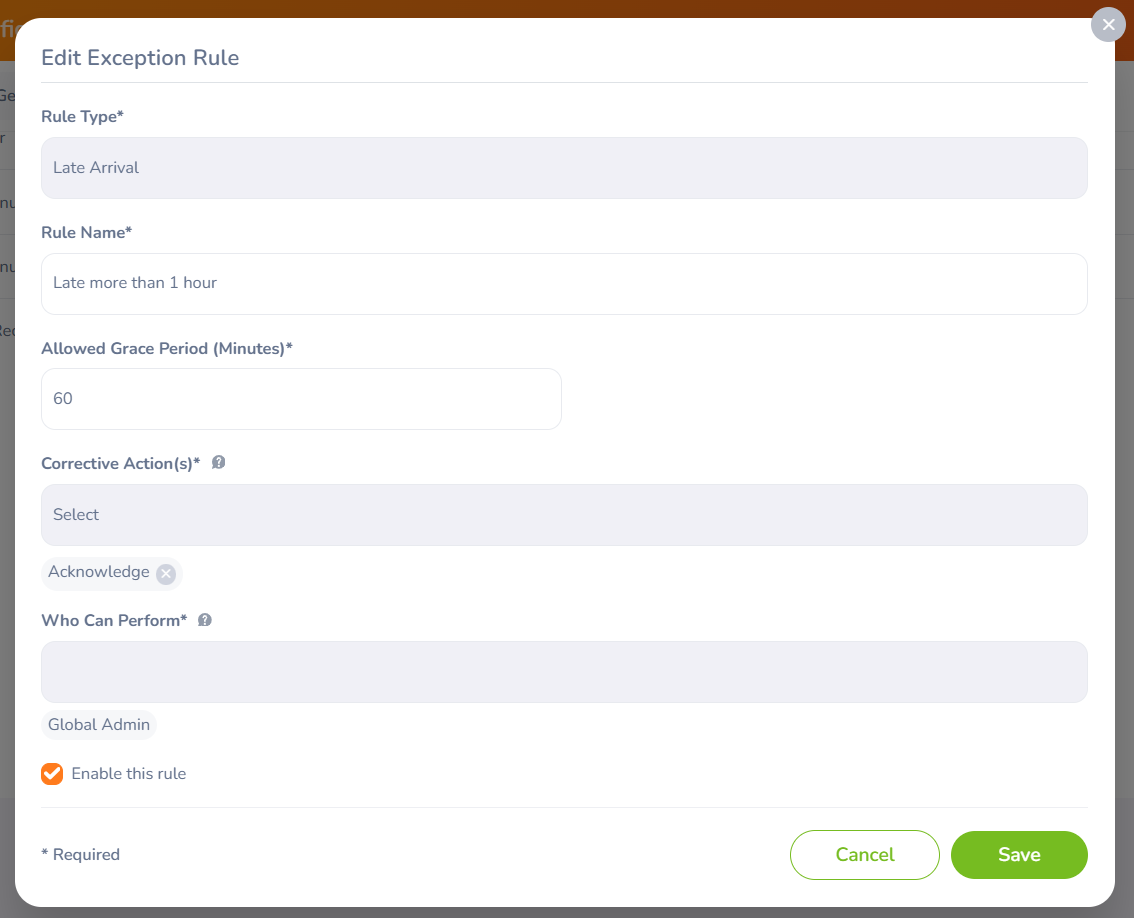Click the Allowed Grace Period label
Image resolution: width=1134 pixels, height=918 pixels.
point(166,349)
